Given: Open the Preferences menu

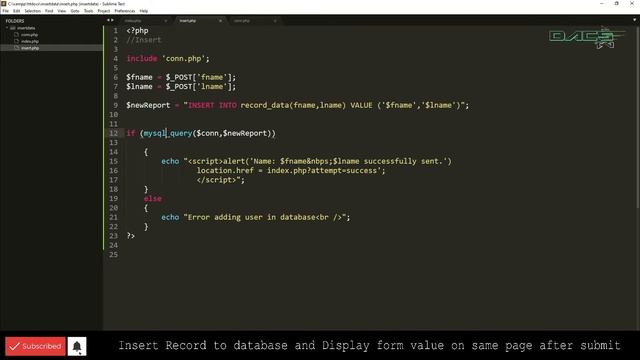Looking at the screenshot, I should pos(124,11).
